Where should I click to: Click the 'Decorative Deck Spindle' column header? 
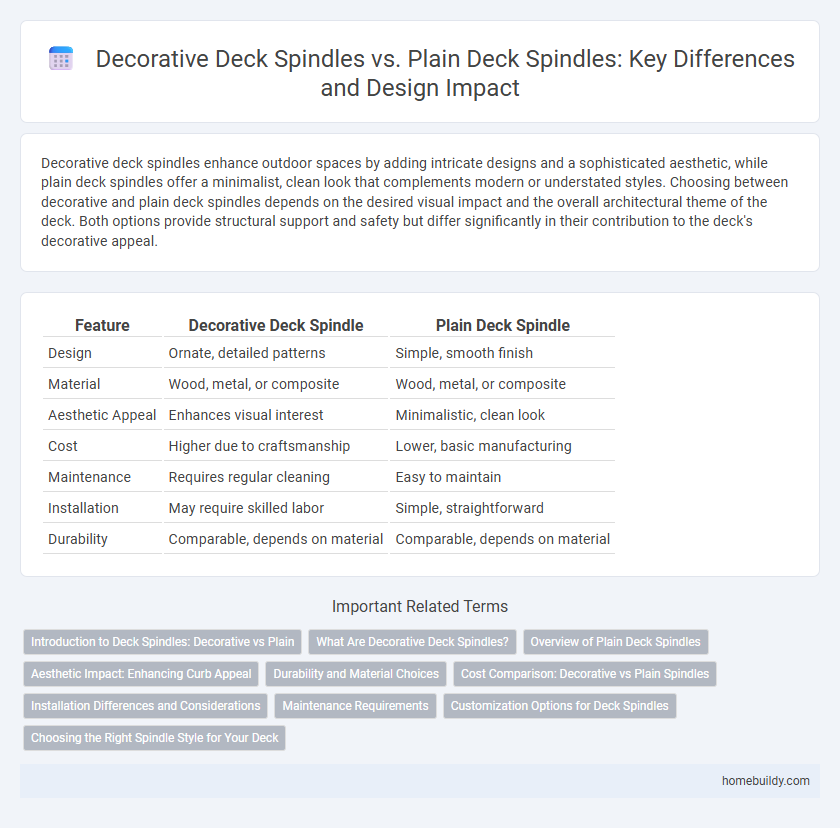pyautogui.click(x=276, y=325)
